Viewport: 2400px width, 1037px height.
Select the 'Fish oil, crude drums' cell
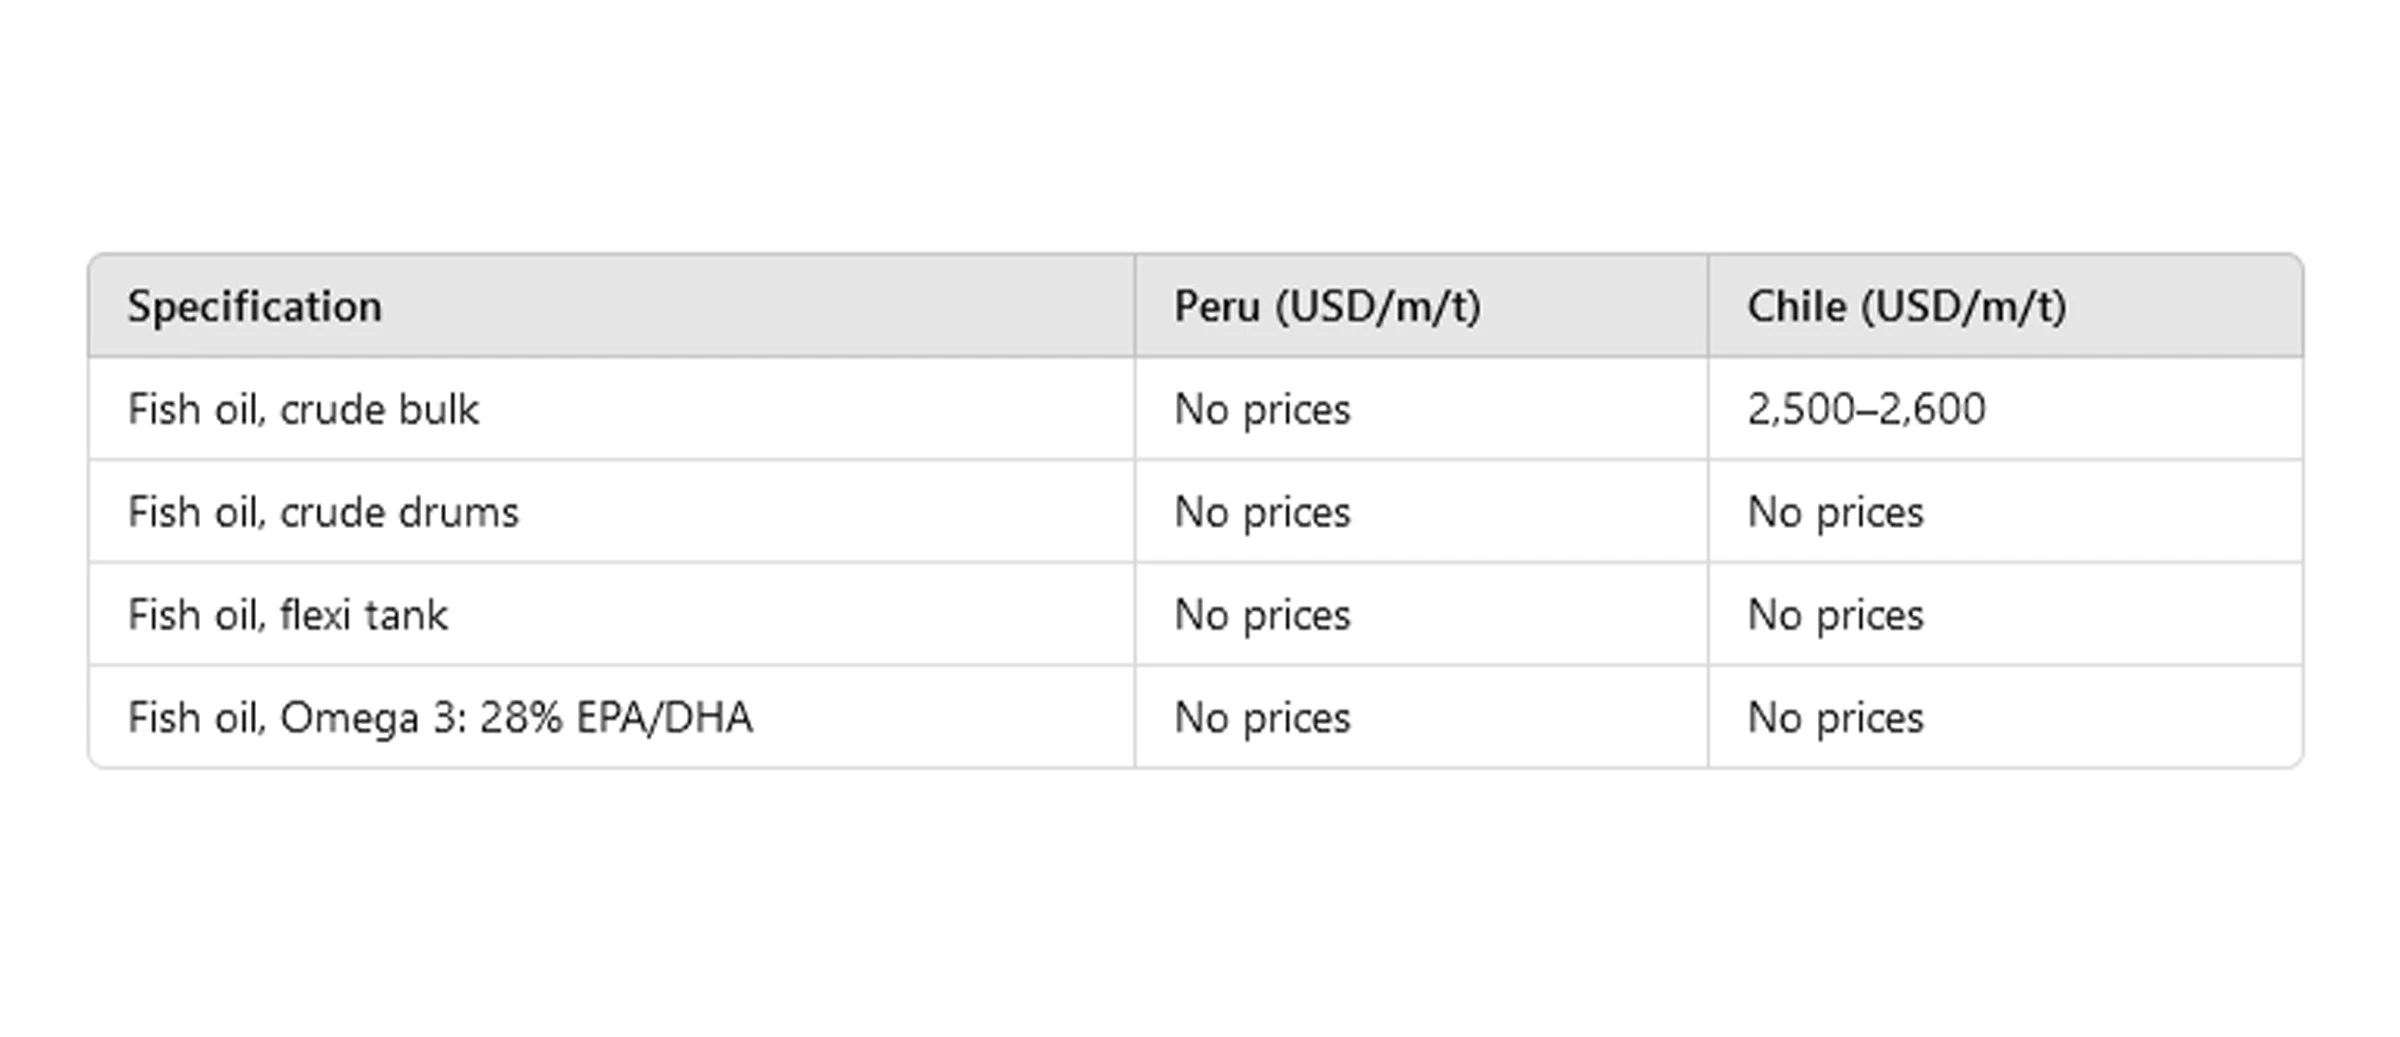tap(323, 512)
